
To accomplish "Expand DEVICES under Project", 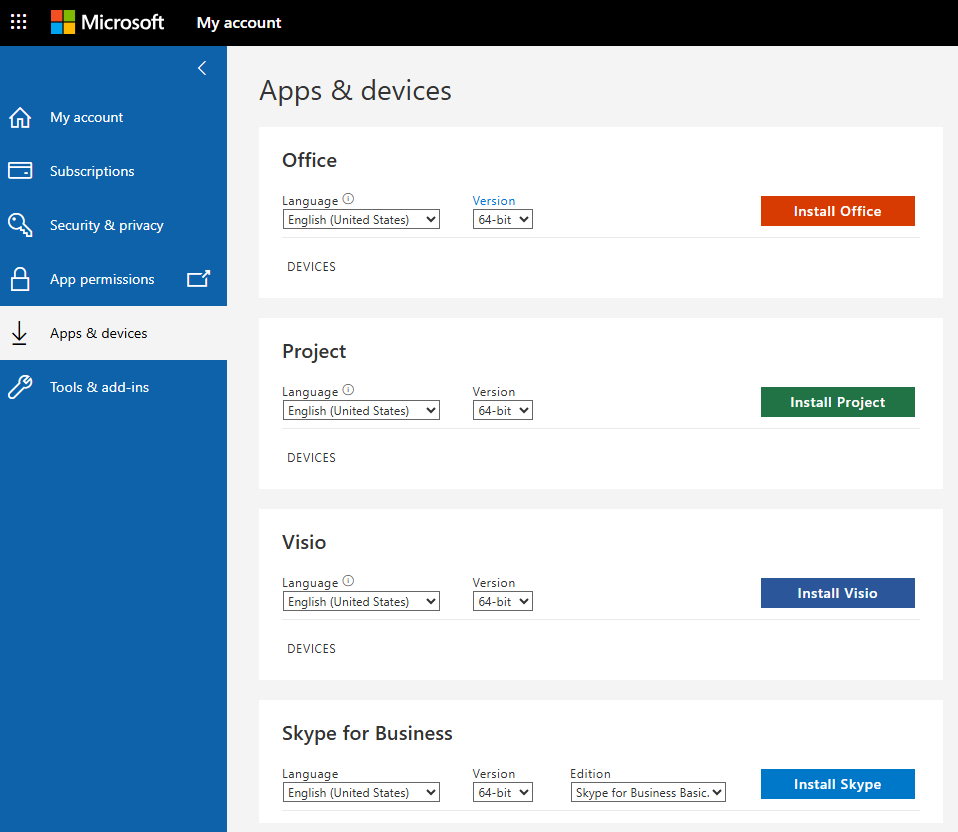I will [x=312, y=458].
